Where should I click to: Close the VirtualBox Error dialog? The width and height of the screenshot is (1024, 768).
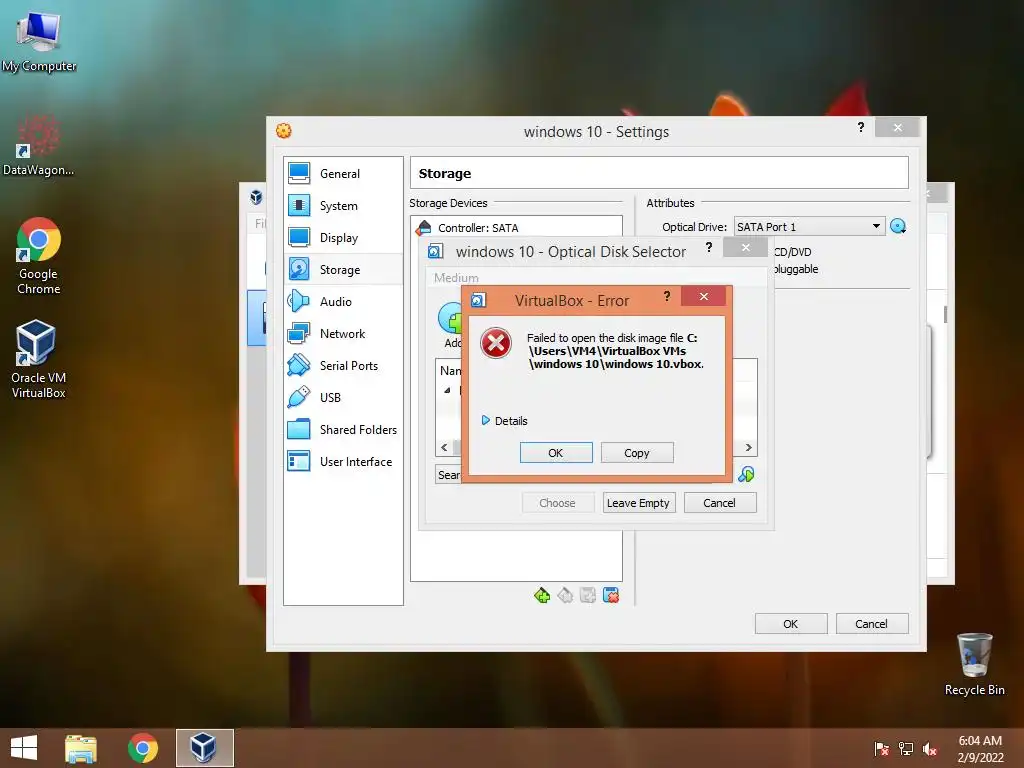coord(703,296)
